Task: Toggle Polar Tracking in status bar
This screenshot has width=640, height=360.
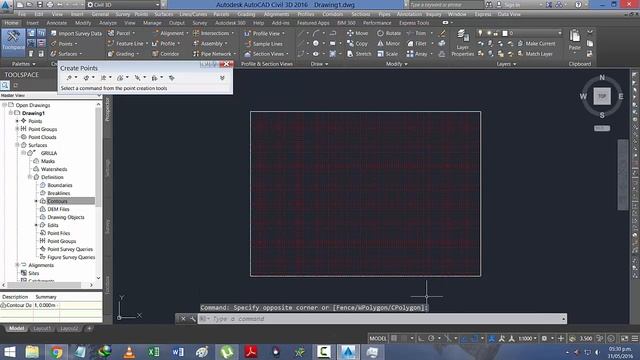Action: [431, 338]
